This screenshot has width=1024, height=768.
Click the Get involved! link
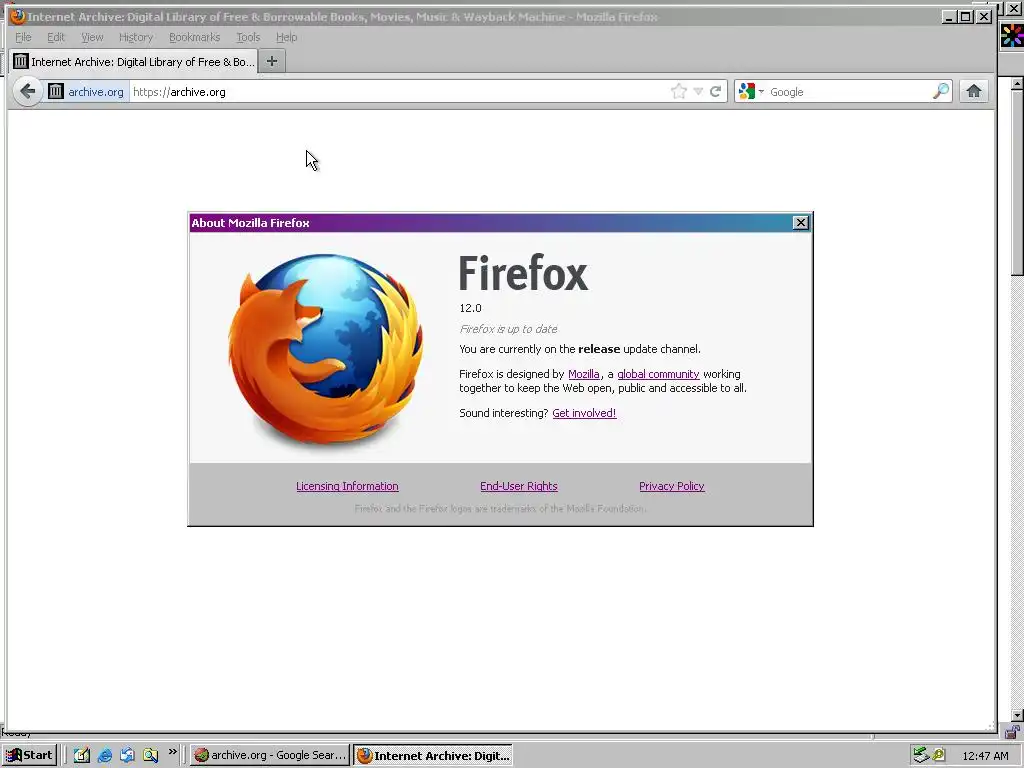tap(584, 413)
